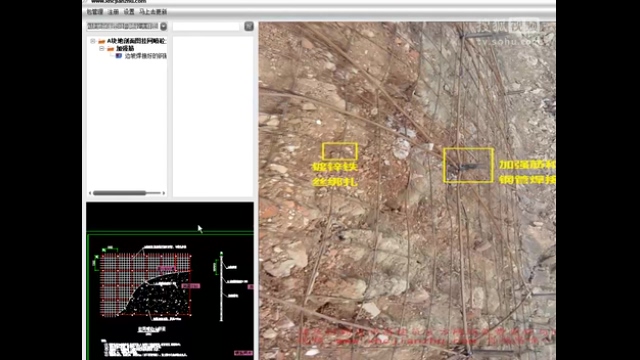The height and width of the screenshot is (360, 640).
Task: Open the first menu bar item, left of 注册
Action: (95, 12)
